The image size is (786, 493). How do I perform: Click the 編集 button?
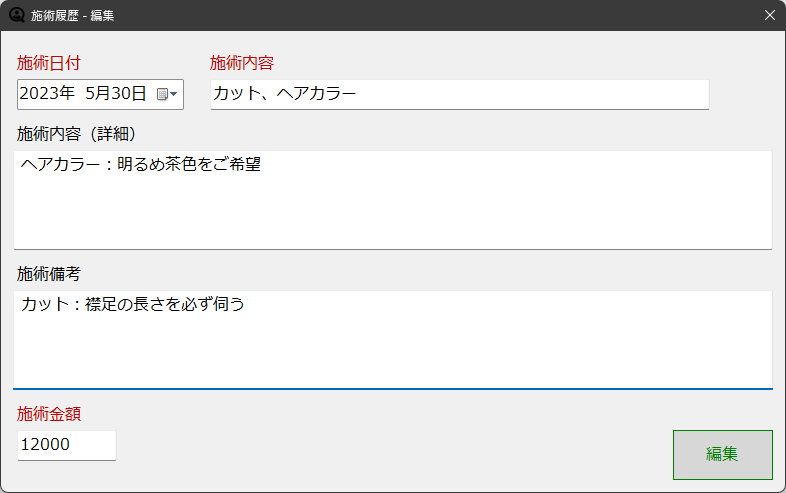click(x=722, y=455)
